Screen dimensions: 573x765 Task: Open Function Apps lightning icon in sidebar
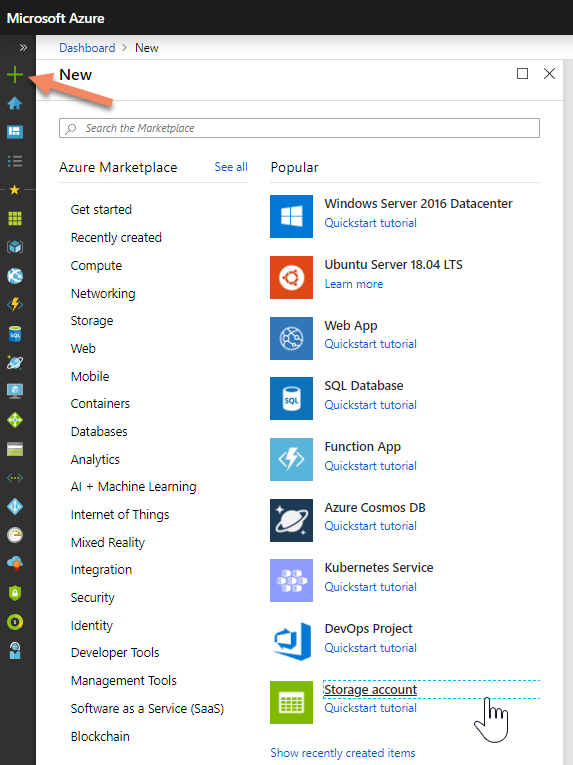pyautogui.click(x=15, y=304)
